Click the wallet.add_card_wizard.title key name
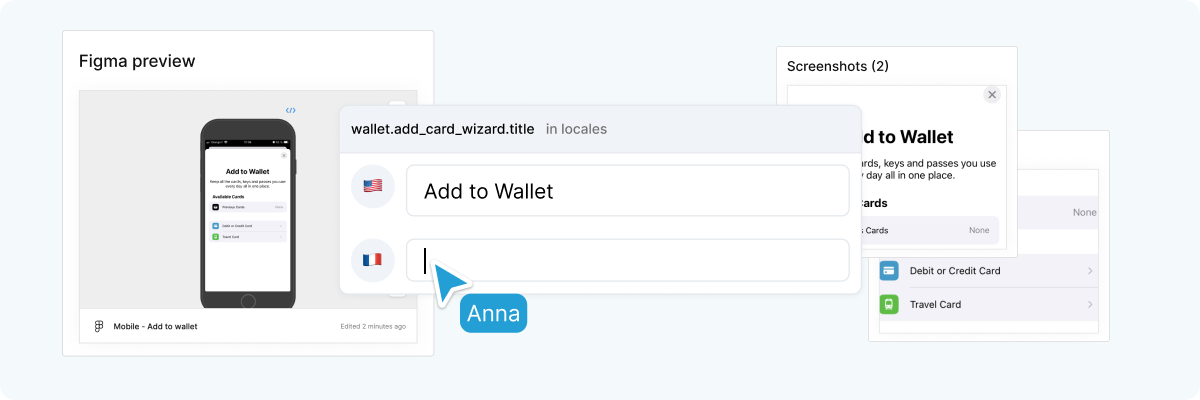 click(x=442, y=129)
